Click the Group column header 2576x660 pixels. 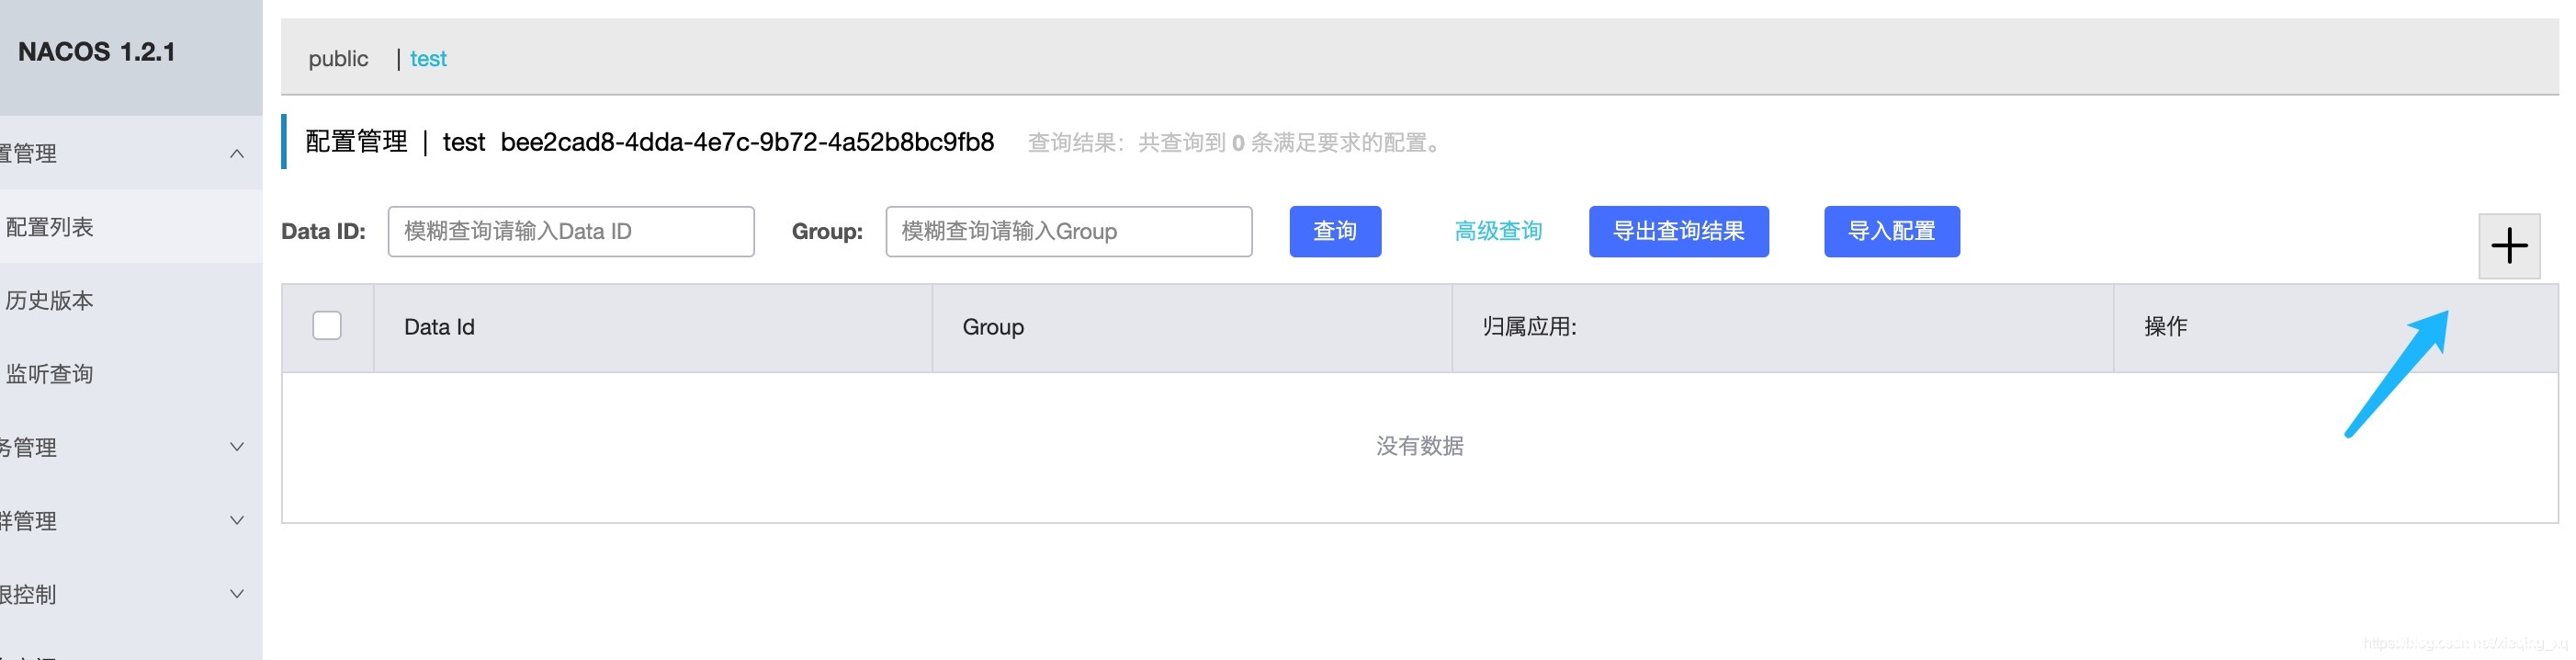tap(992, 327)
